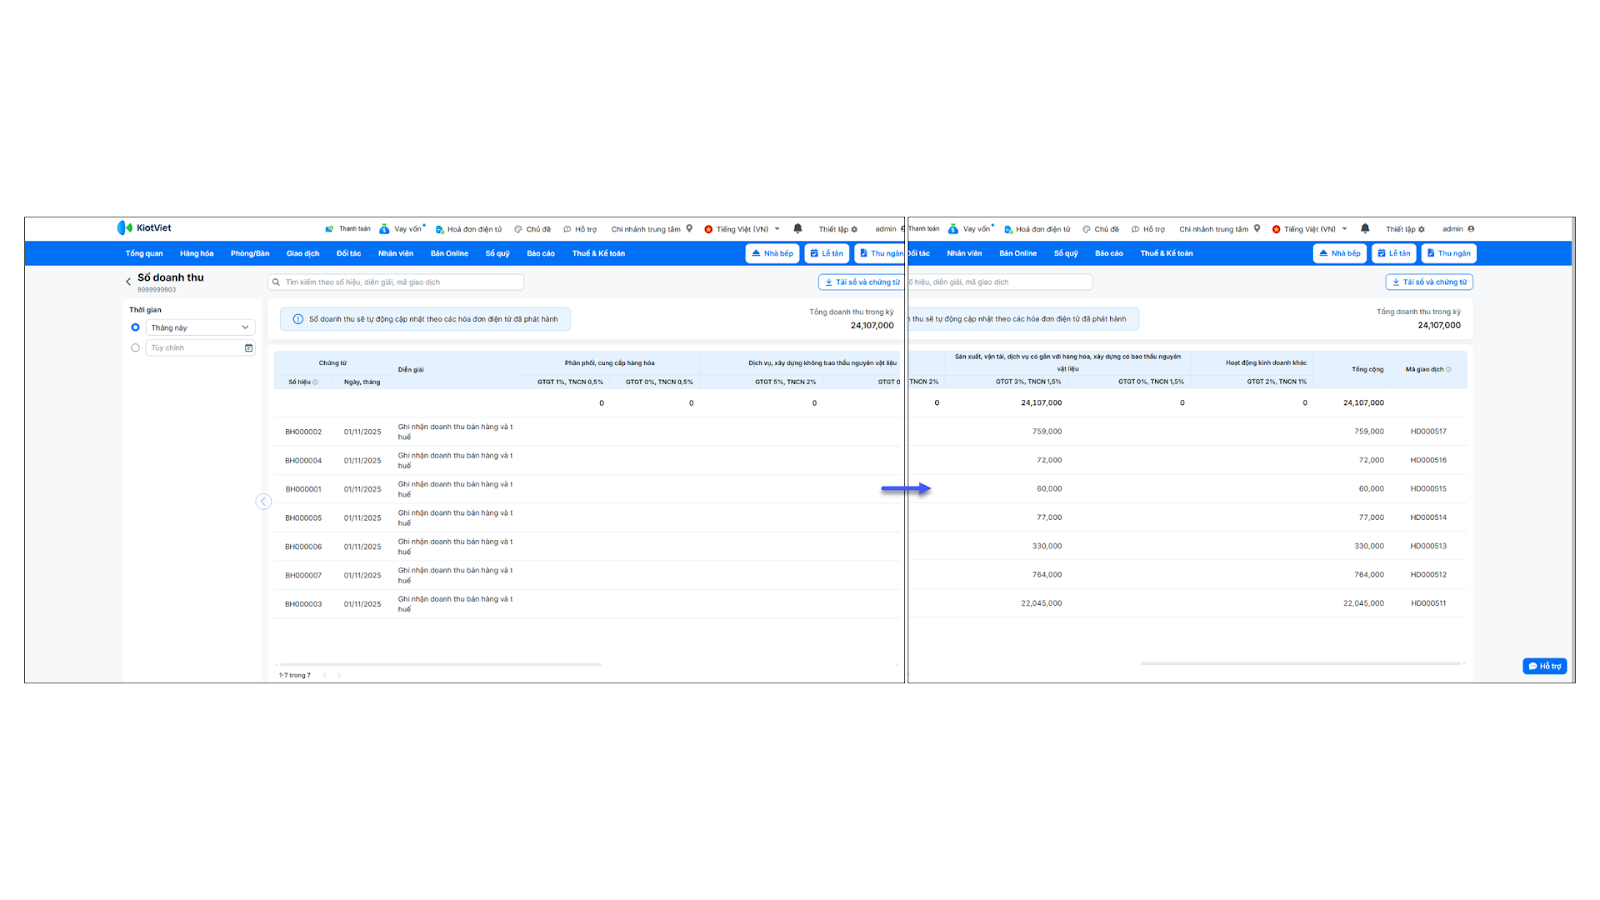
Task: Click Tải sổ và chứng từ in left screenshot
Action: click(861, 282)
